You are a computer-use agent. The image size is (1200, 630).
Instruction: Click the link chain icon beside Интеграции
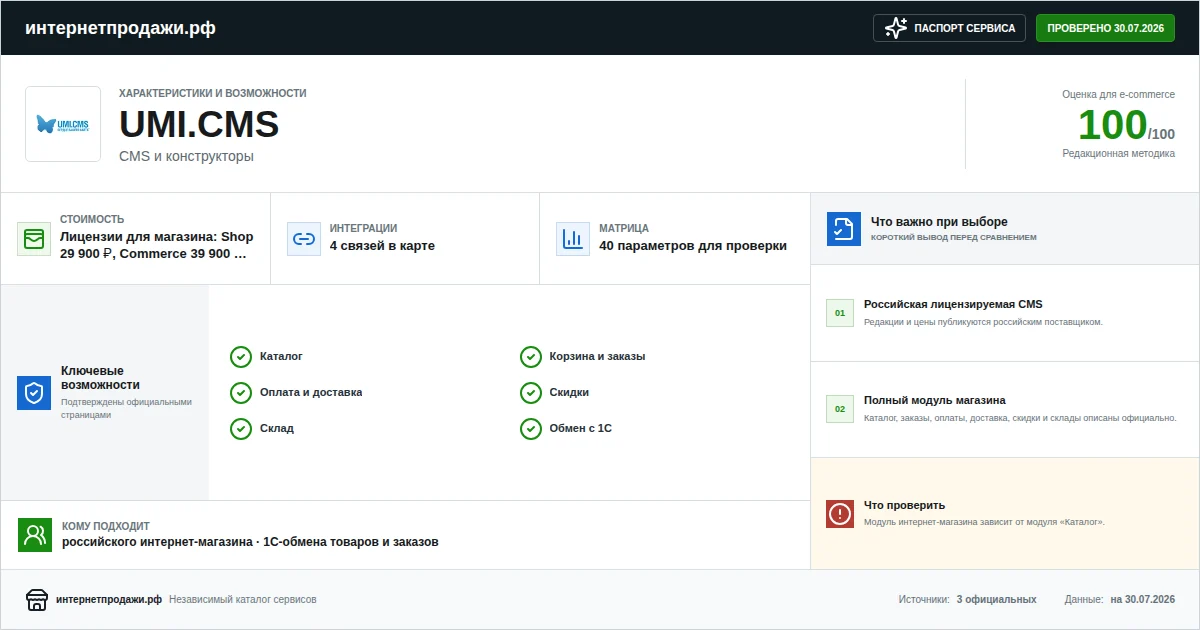[303, 239]
